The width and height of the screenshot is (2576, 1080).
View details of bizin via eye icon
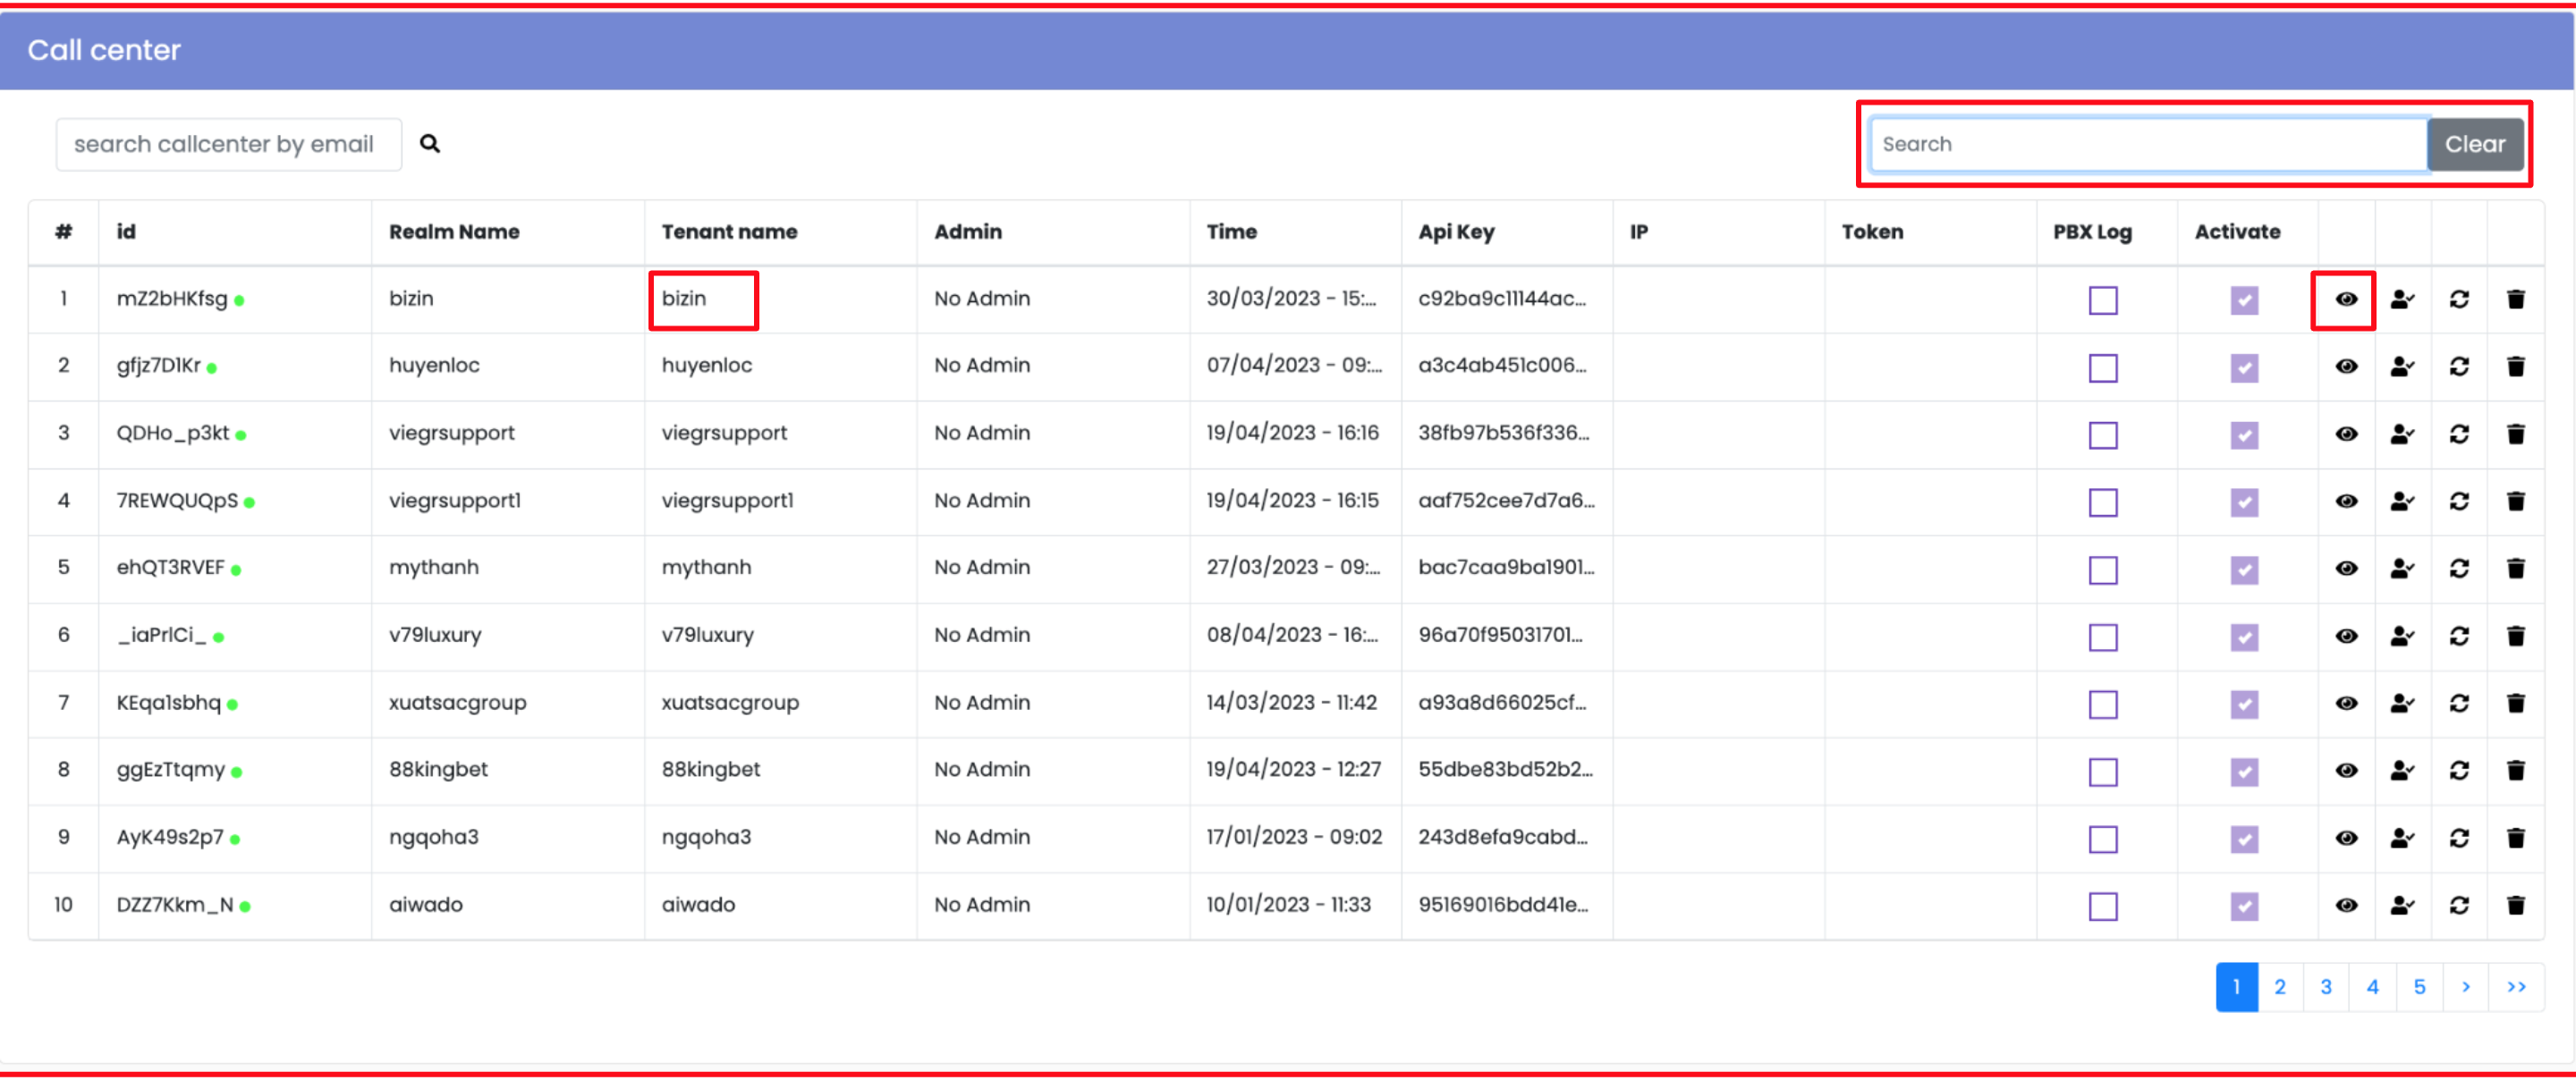2345,299
